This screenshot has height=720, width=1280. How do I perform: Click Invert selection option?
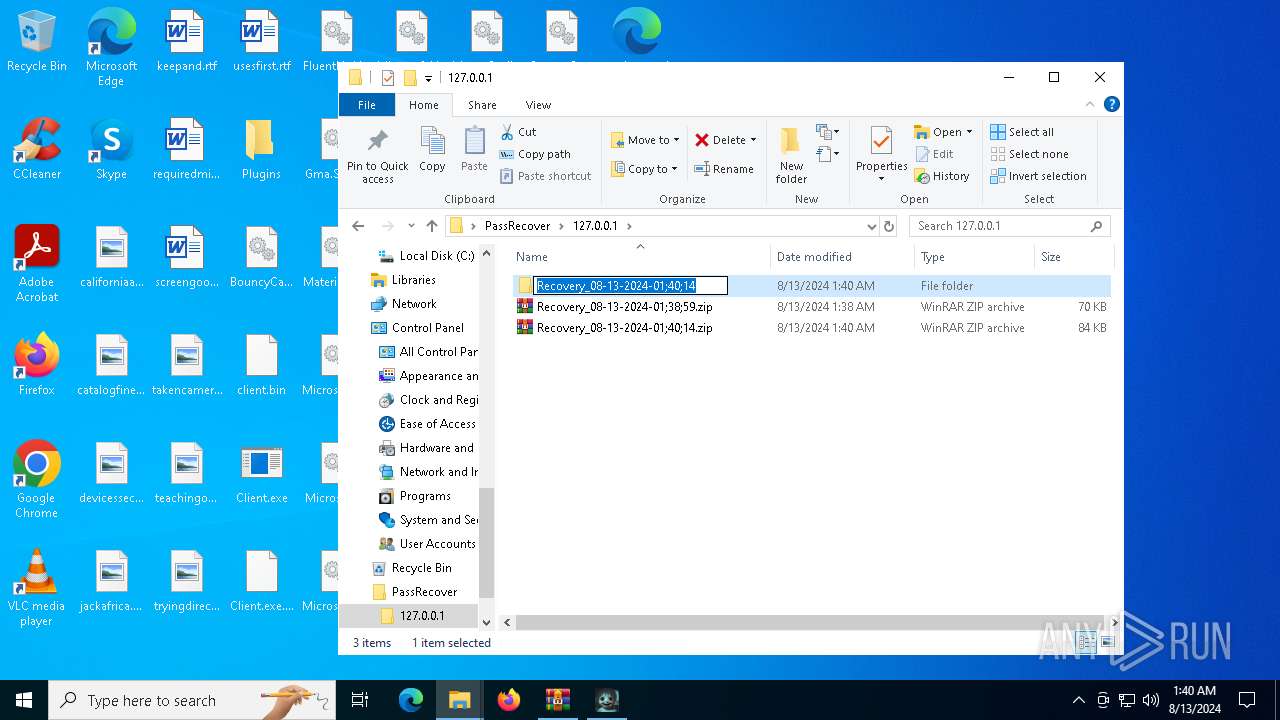(x=1038, y=176)
